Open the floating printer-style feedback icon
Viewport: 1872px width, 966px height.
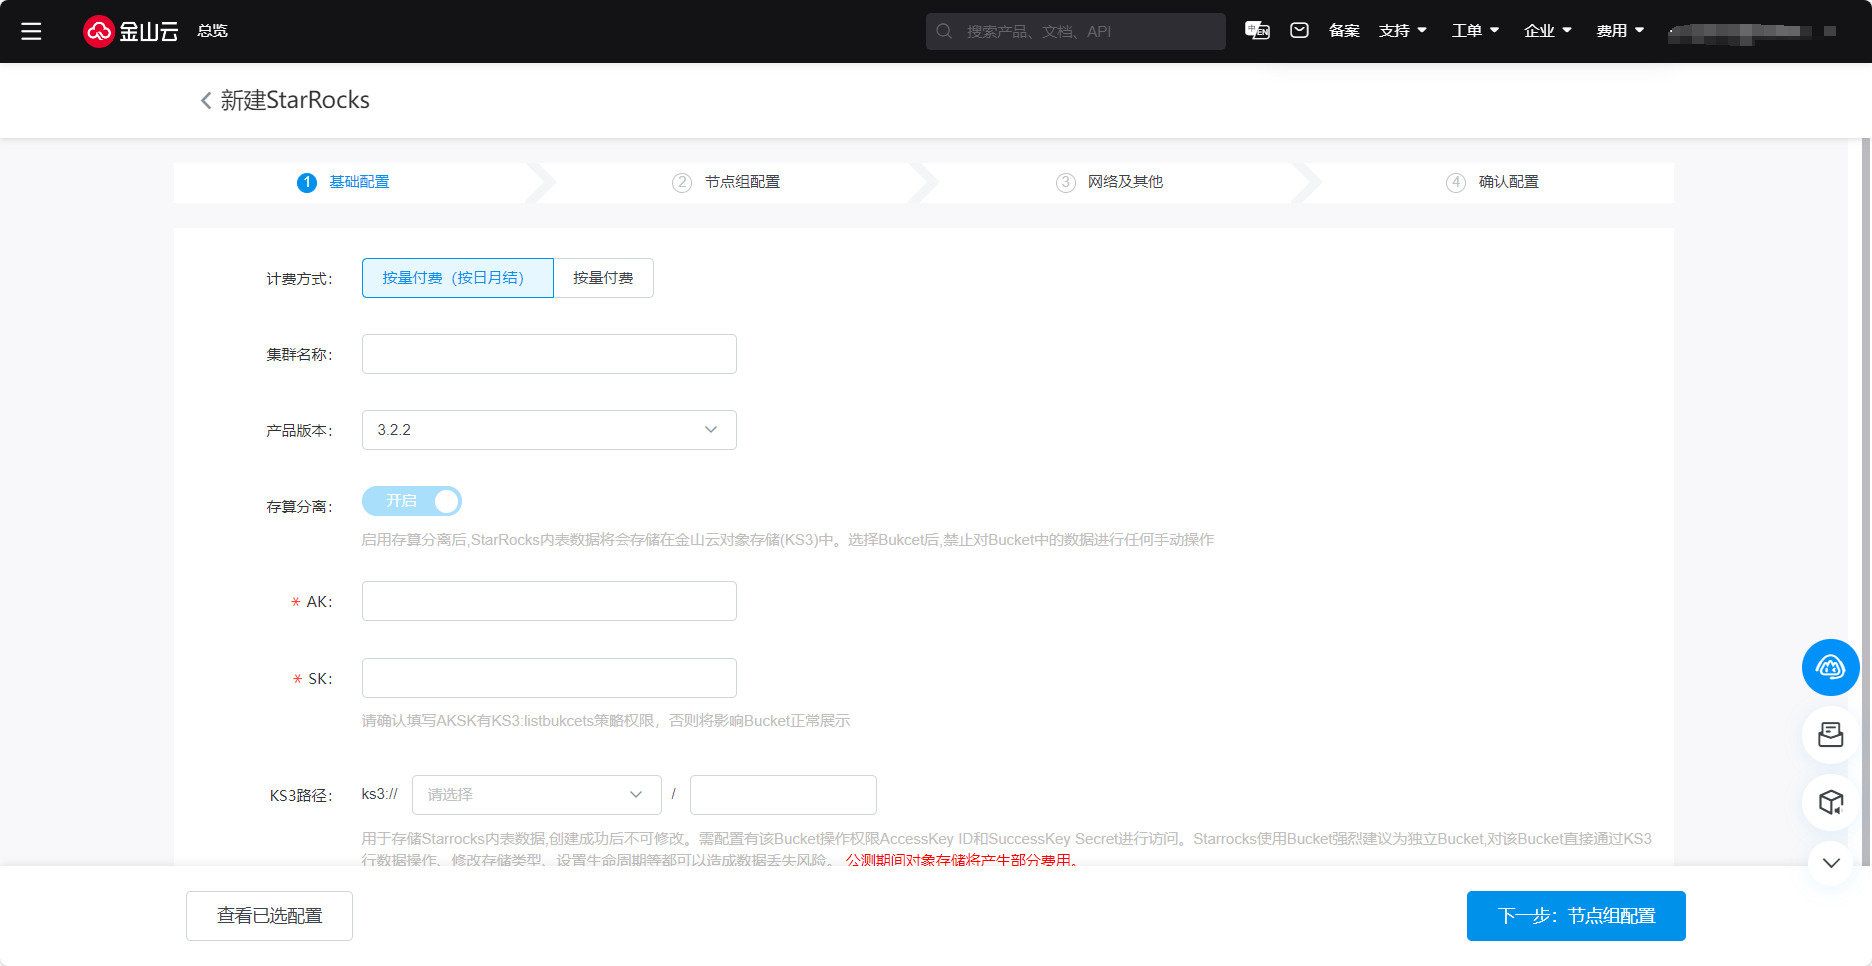click(x=1830, y=735)
